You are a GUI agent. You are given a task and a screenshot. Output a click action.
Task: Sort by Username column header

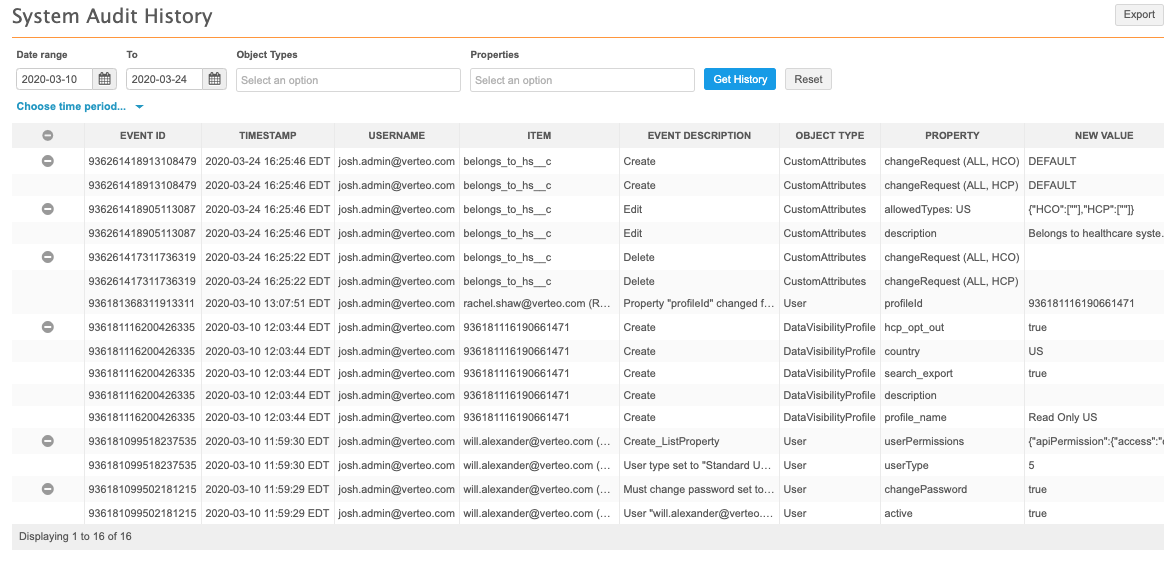coord(396,136)
